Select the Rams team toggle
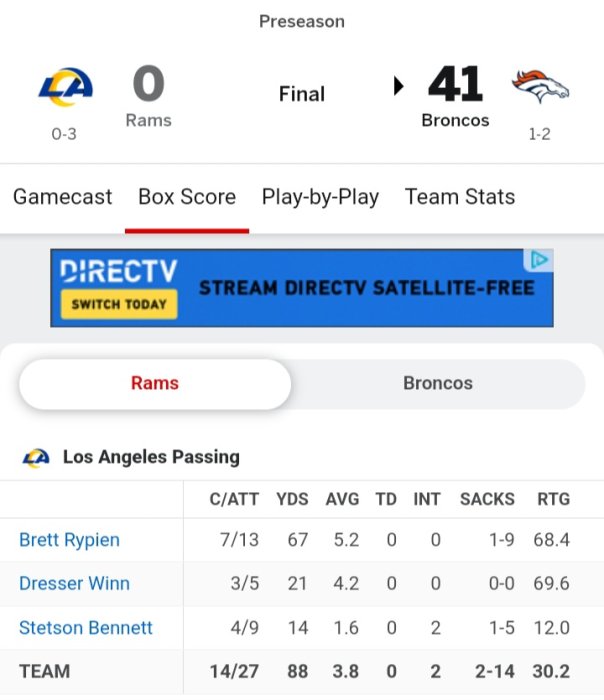Viewport: 604px width, 700px height. (x=155, y=383)
